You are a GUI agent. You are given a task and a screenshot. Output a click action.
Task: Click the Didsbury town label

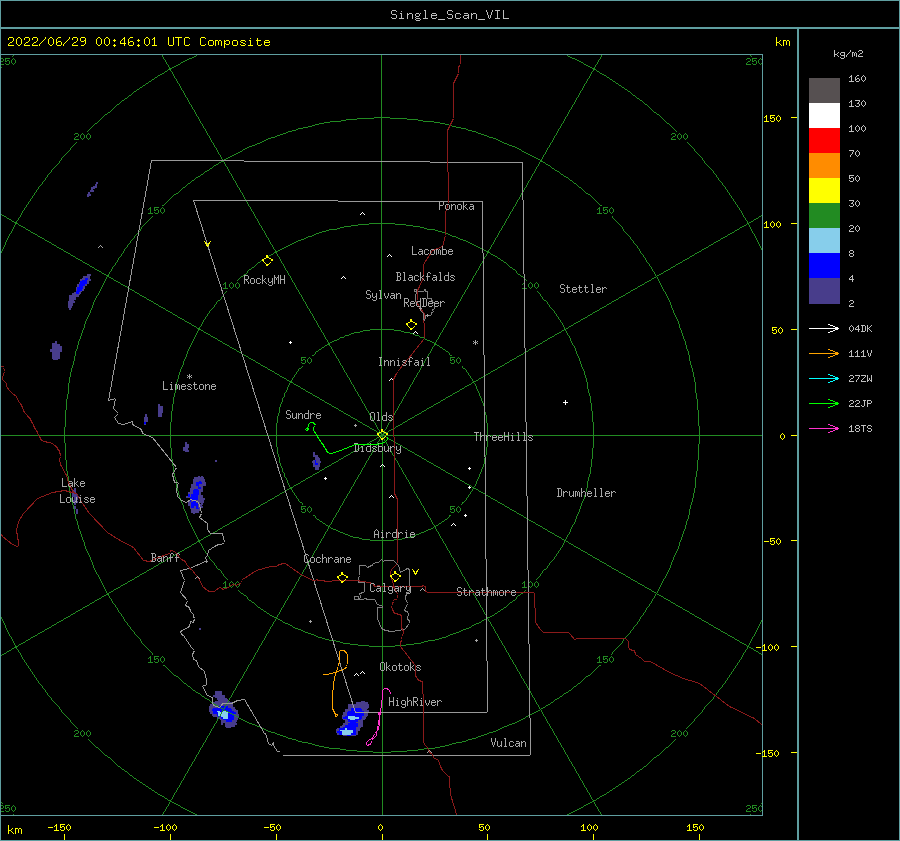[x=377, y=448]
